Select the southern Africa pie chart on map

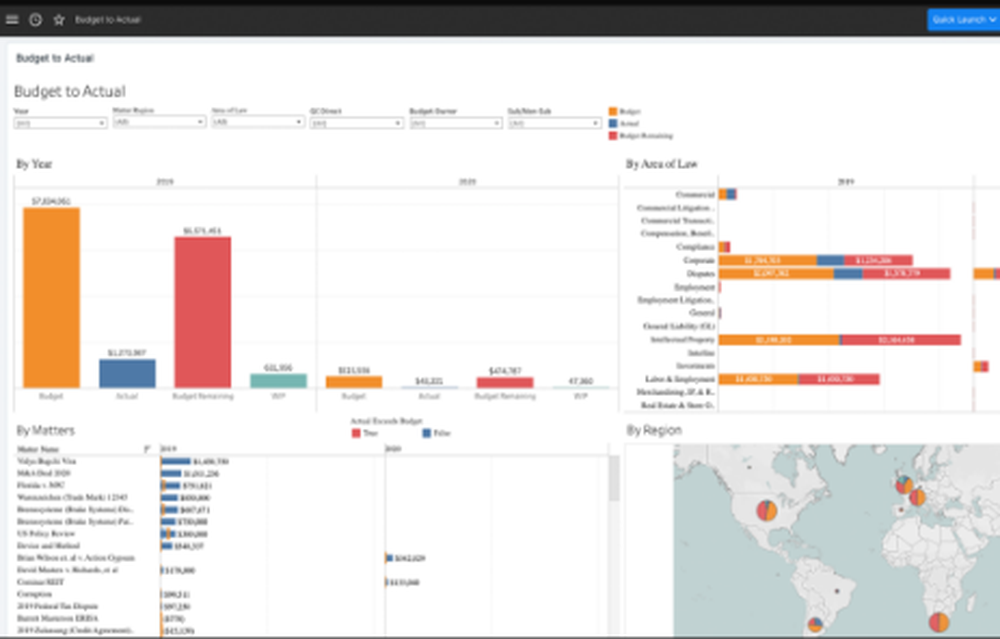pyautogui.click(x=939, y=622)
